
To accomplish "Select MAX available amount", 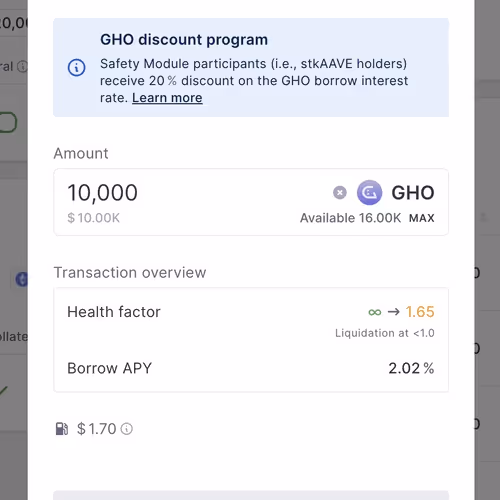I will pyautogui.click(x=422, y=218).
